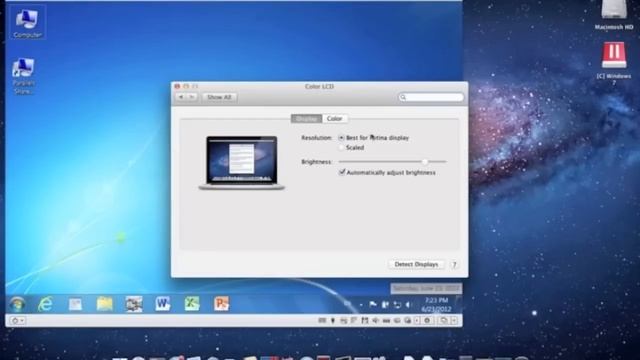Go back in System Preferences
640x360 pixels.
181,97
